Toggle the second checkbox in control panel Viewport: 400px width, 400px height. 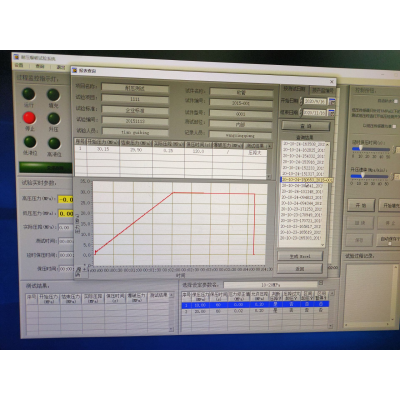(x=394, y=126)
